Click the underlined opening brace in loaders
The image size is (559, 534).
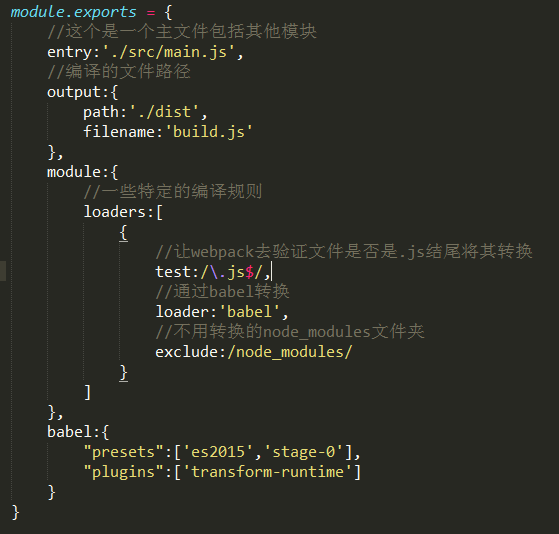point(123,233)
